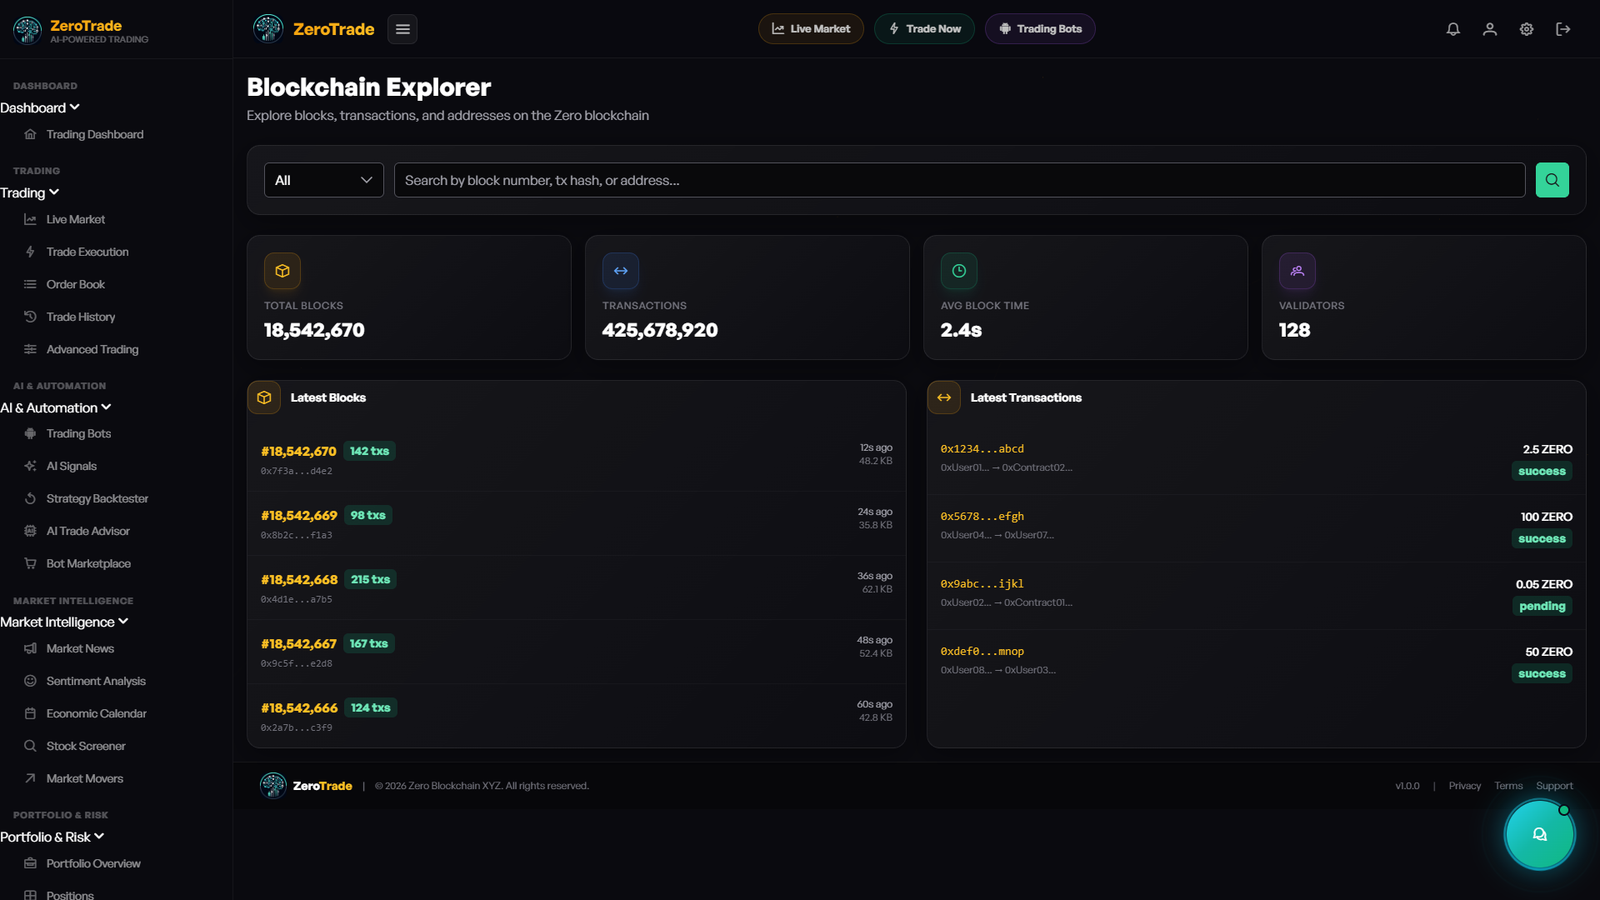Open the user profile icon
This screenshot has width=1600, height=900.
point(1490,29)
